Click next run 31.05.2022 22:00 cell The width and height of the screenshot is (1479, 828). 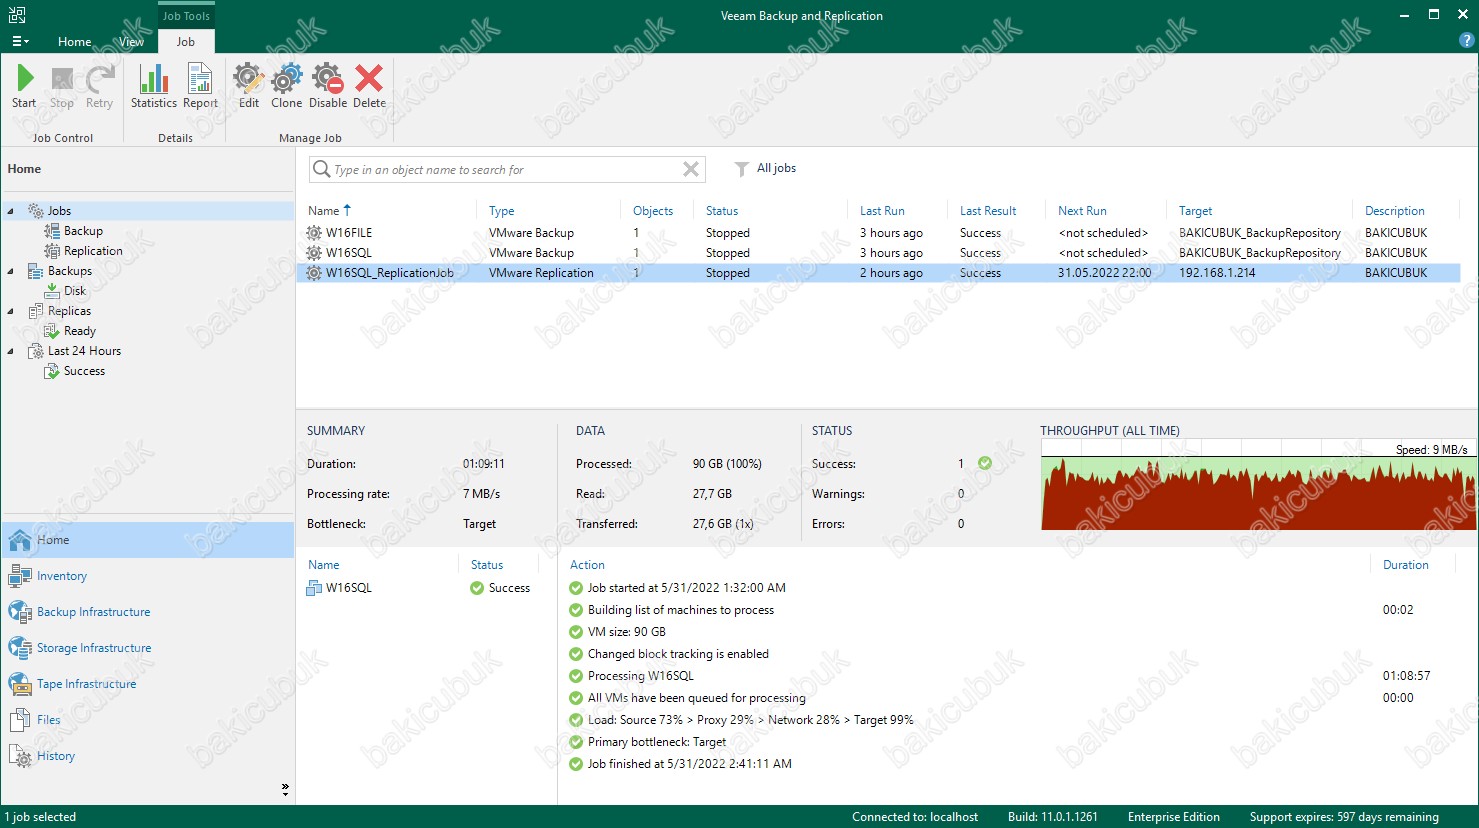coord(1104,273)
